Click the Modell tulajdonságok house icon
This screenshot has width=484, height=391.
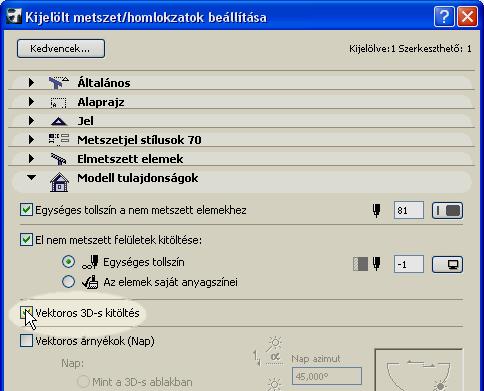pos(59,182)
